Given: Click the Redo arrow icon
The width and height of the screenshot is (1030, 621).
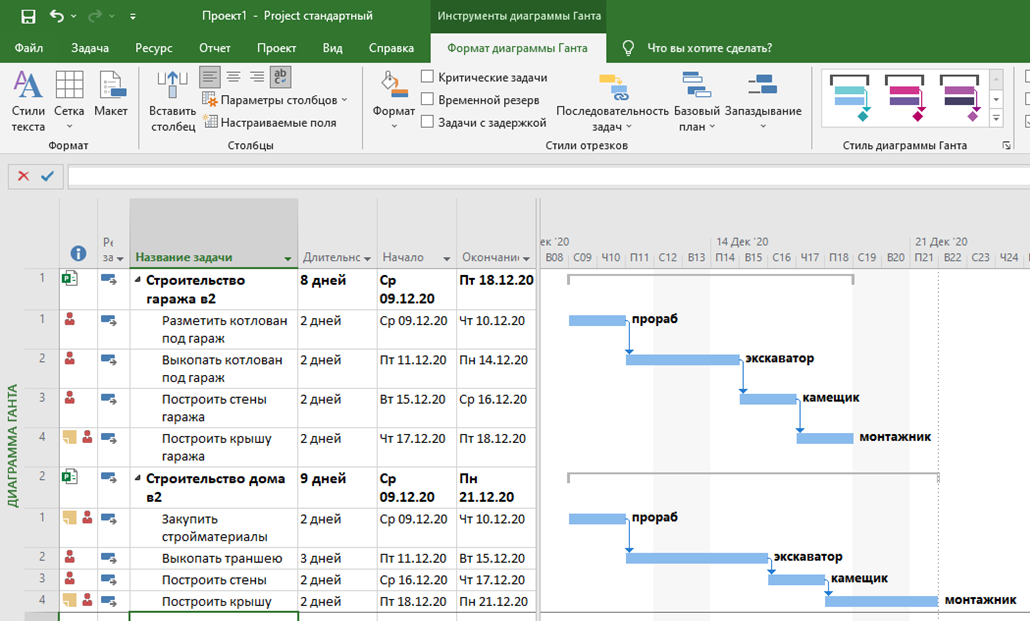Looking at the screenshot, I should click(95, 16).
